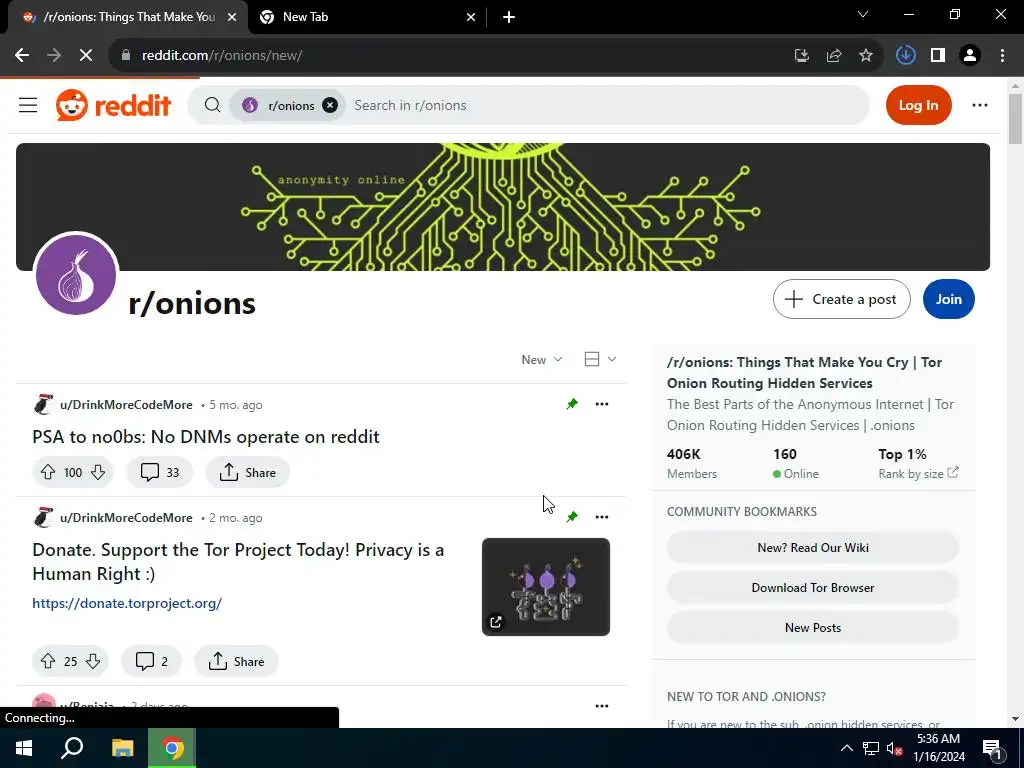This screenshot has width=1024, height=768.
Task: Open the donate.torproject.org link
Action: 127,603
